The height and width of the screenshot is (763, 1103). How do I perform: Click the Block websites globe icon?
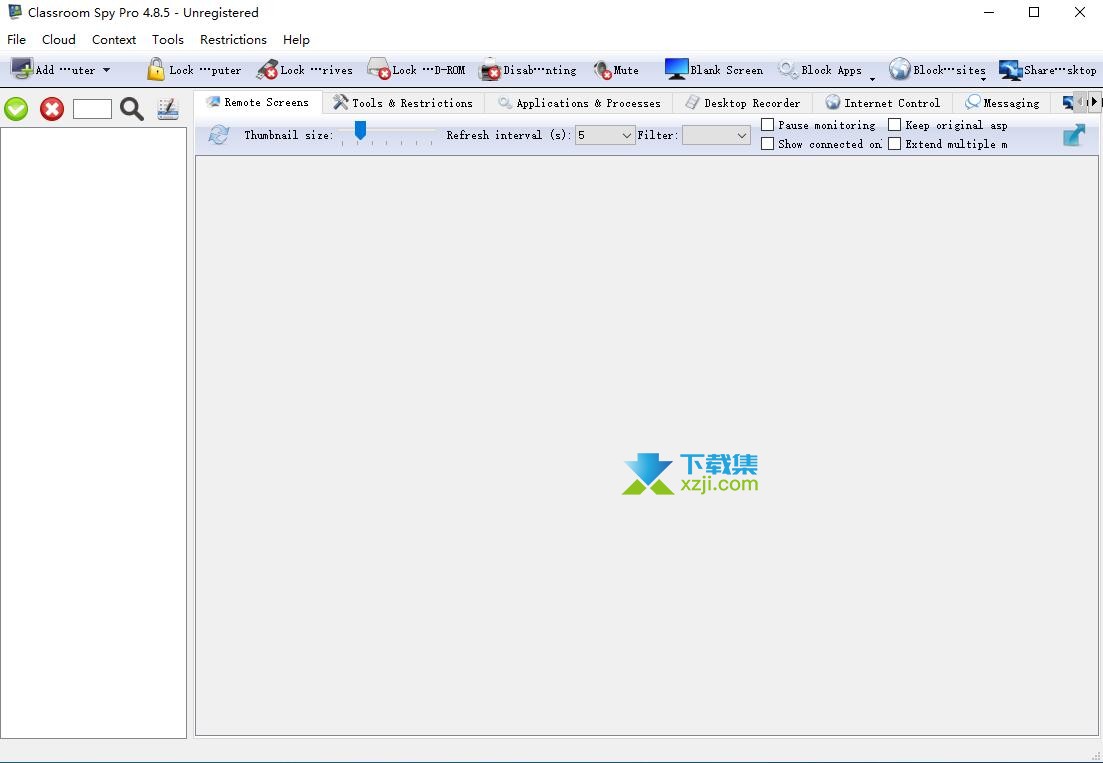click(x=899, y=69)
